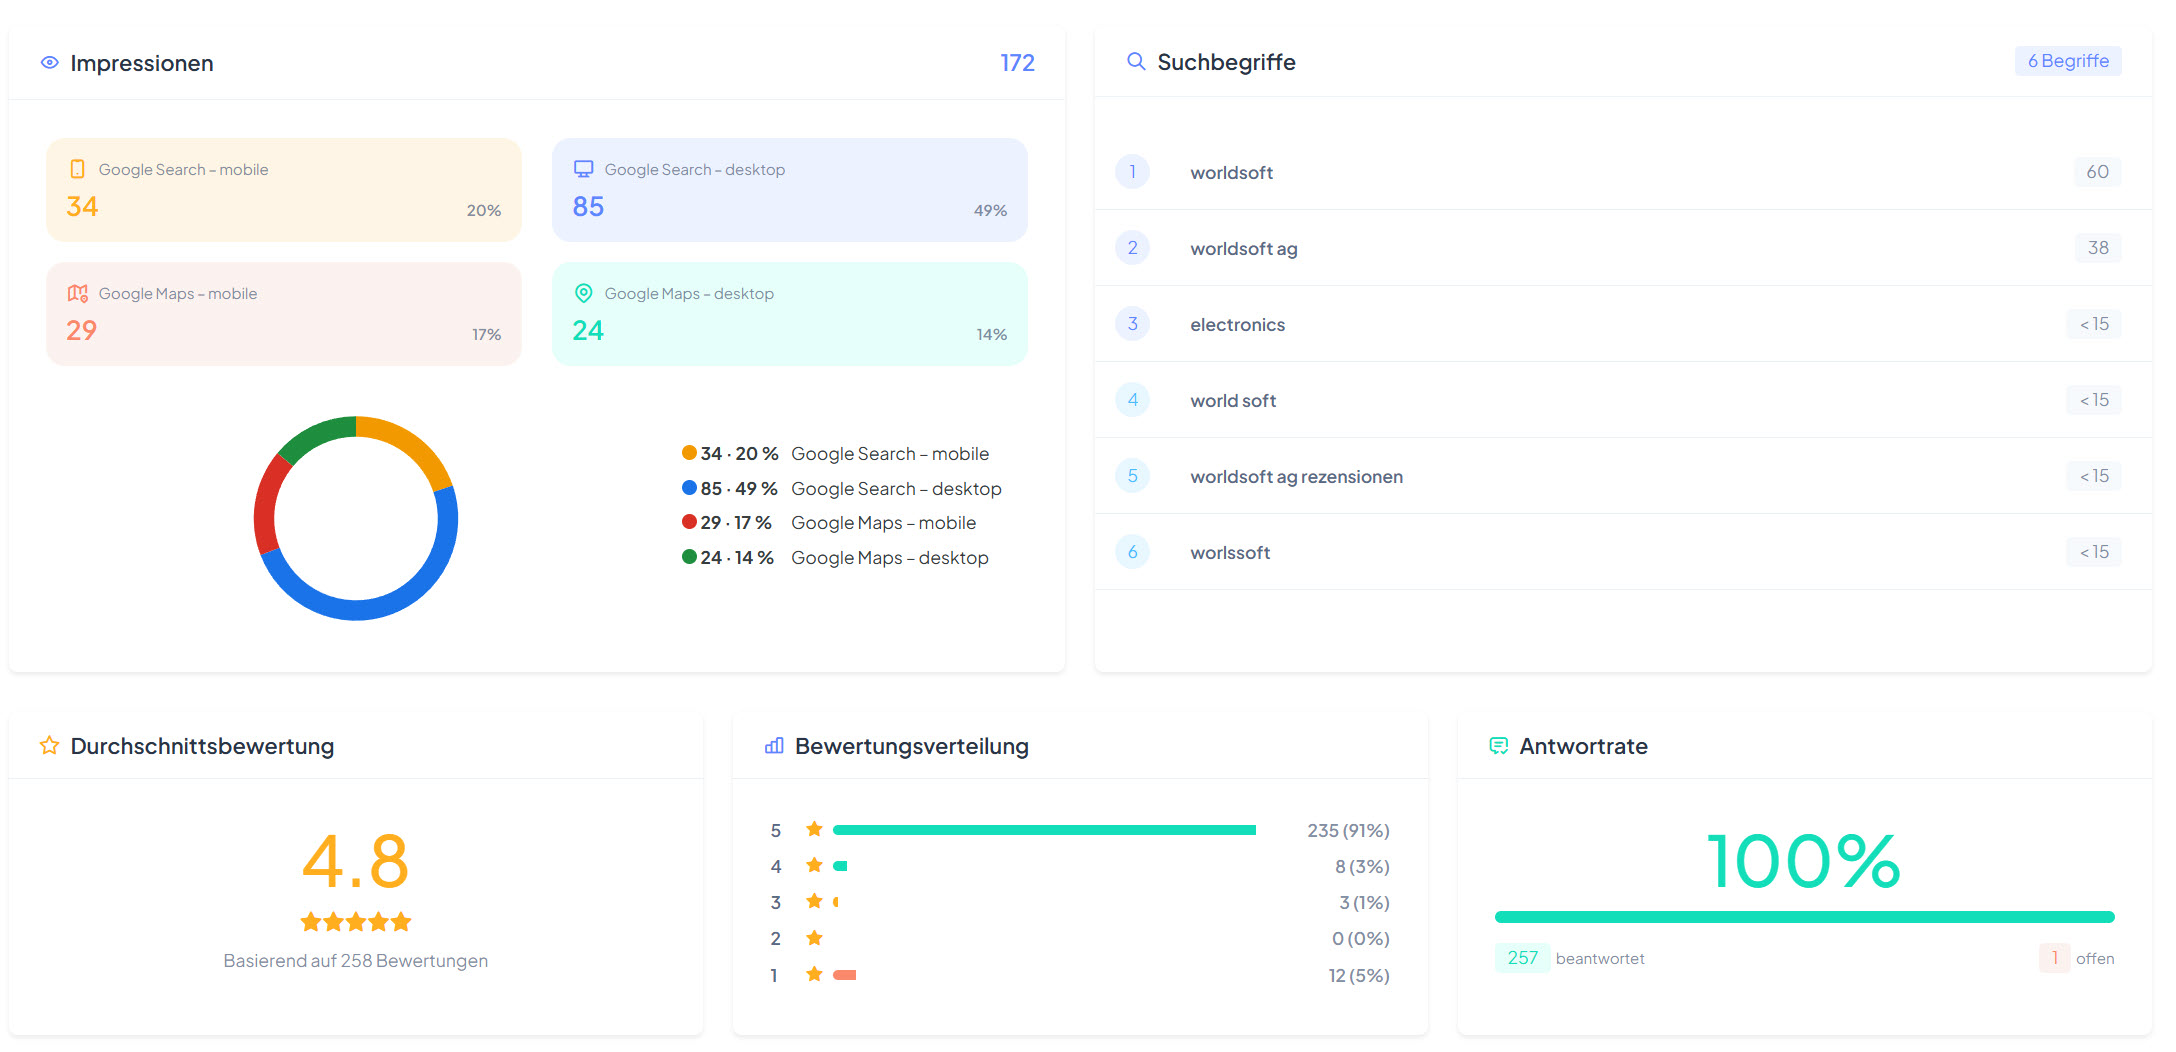Click the eye icon beside Impressionen

point(49,63)
